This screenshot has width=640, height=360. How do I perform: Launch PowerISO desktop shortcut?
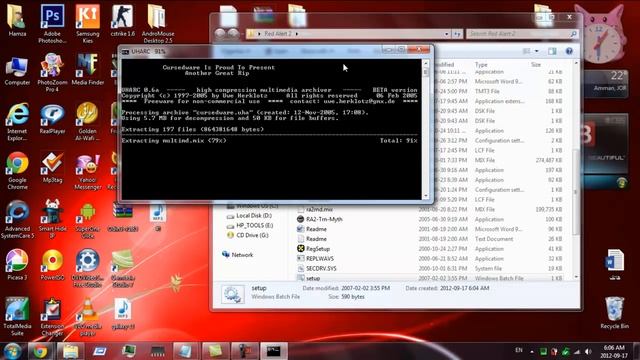52,265
